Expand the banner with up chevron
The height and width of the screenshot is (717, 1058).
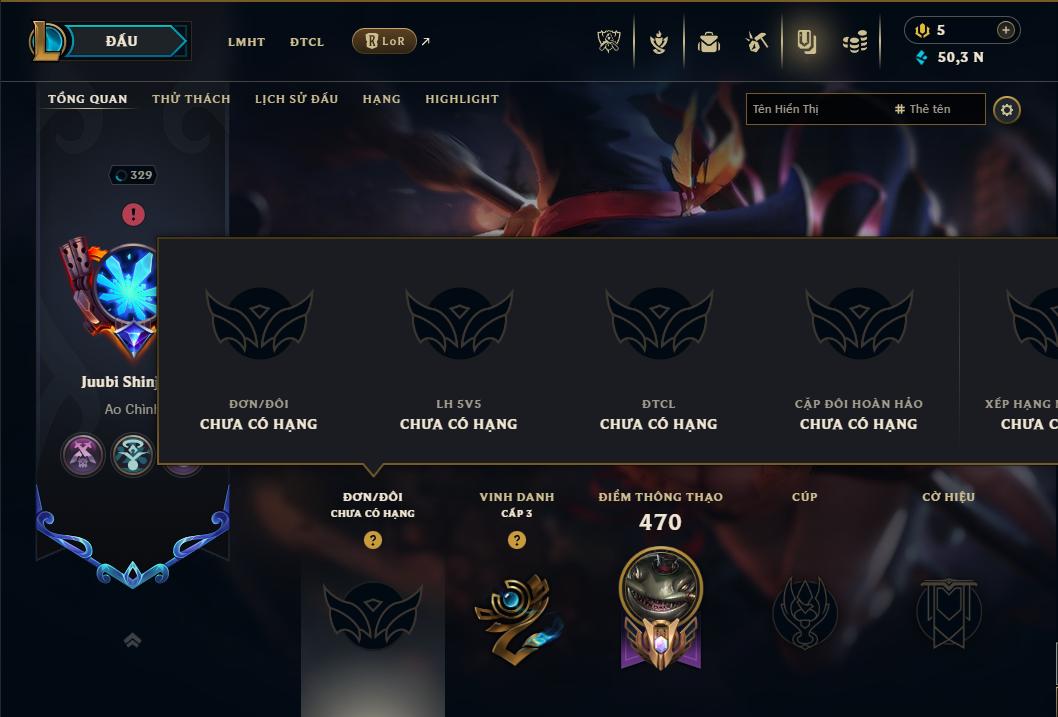click(x=133, y=640)
